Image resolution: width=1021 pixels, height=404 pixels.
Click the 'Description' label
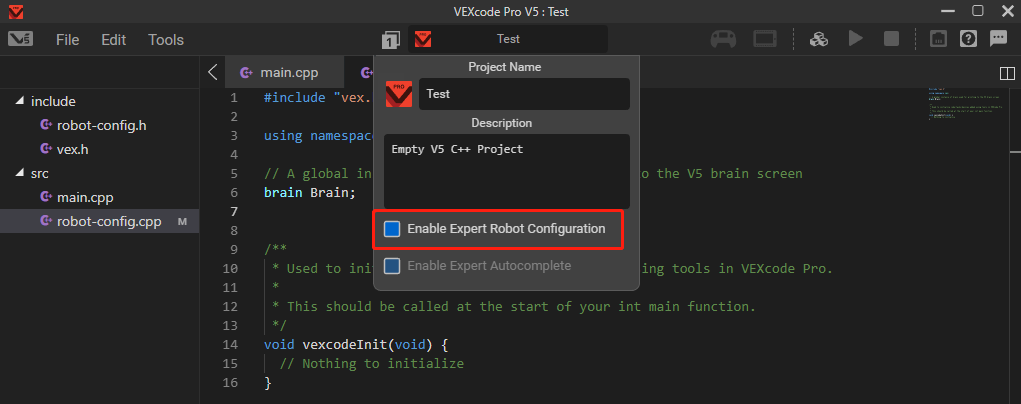501,123
